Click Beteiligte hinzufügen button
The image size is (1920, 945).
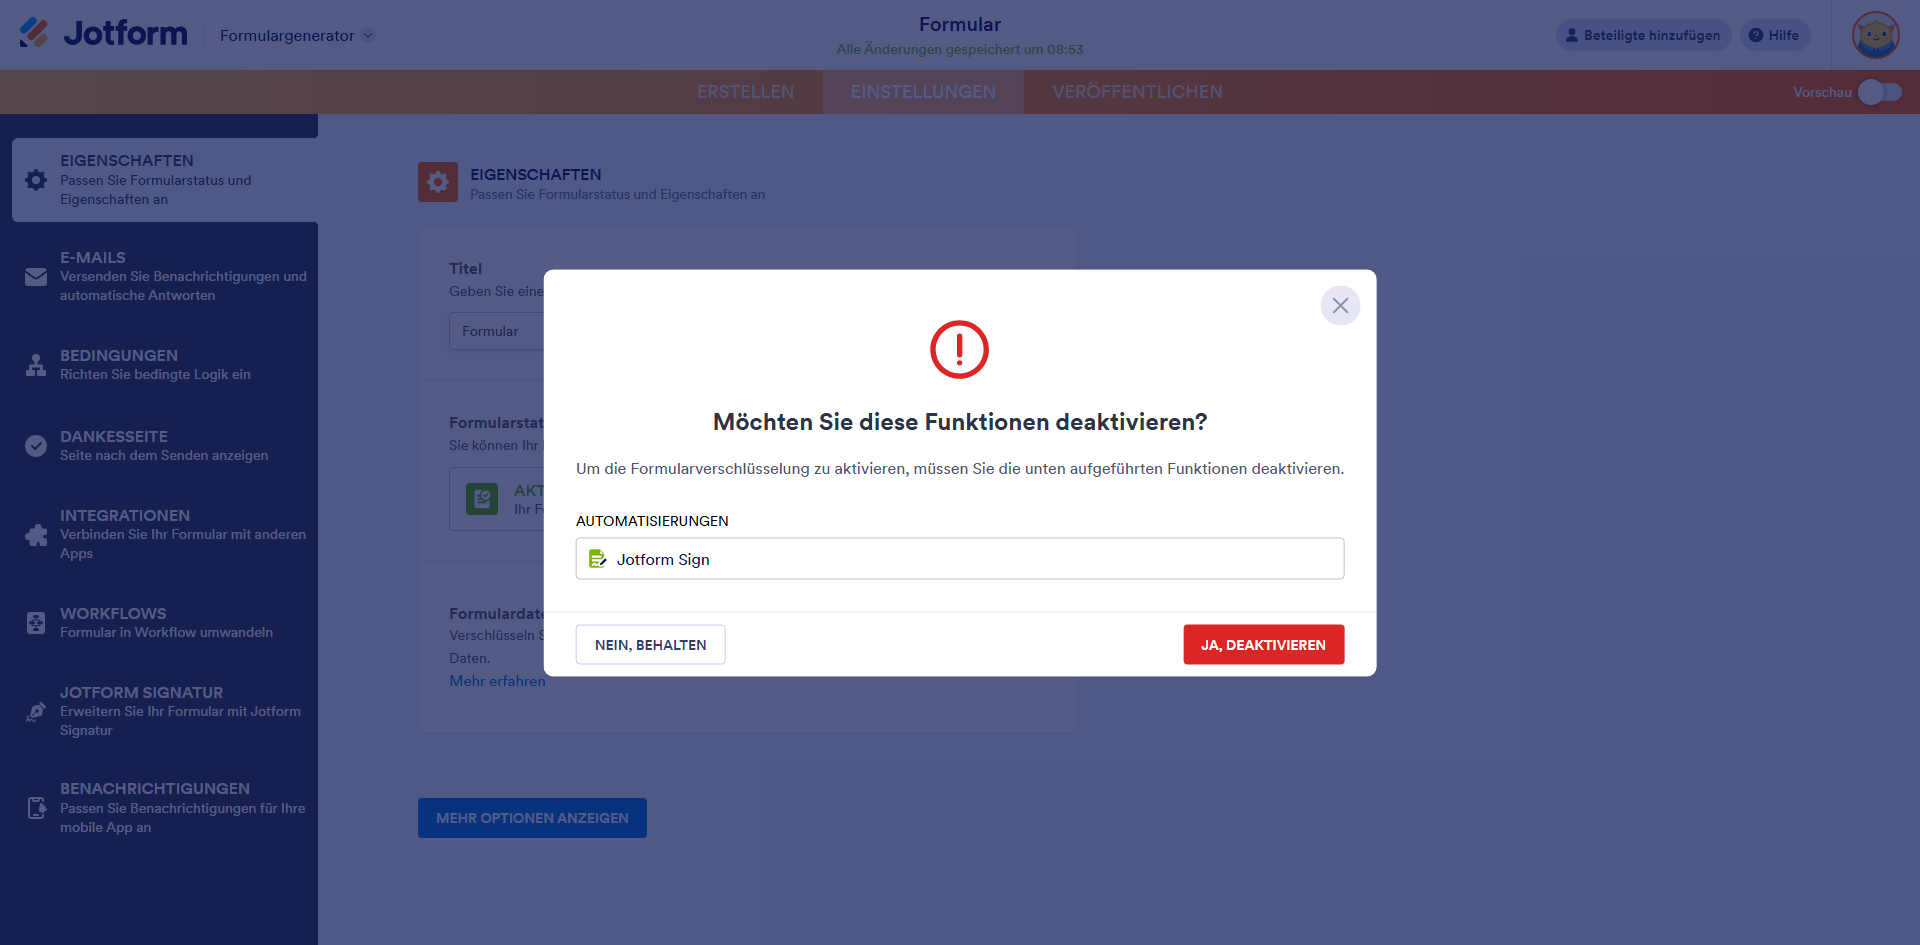1643,35
